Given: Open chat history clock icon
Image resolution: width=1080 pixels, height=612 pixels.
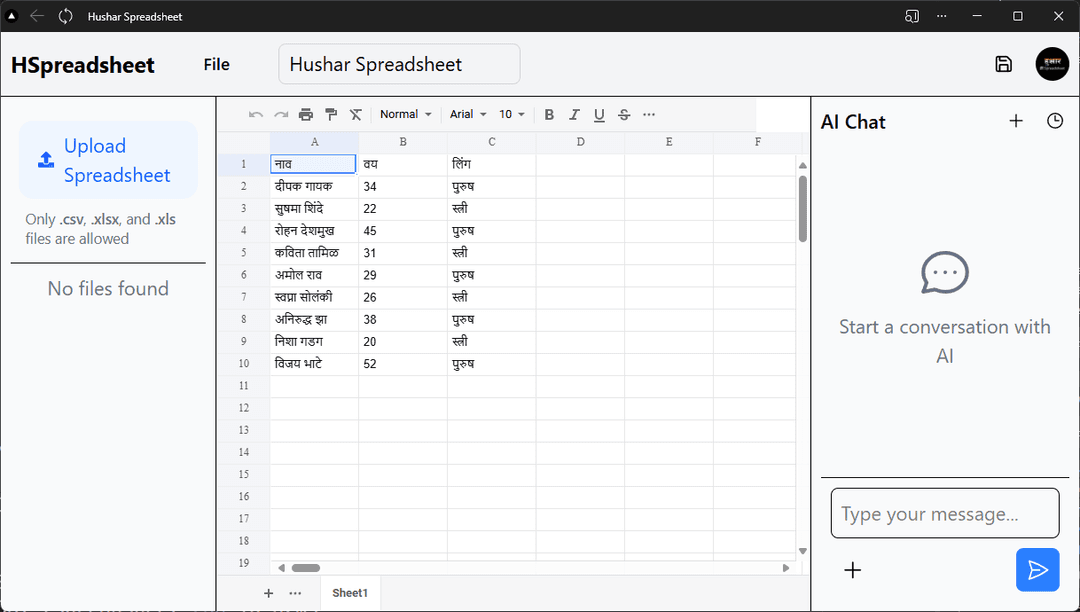Looking at the screenshot, I should point(1054,121).
